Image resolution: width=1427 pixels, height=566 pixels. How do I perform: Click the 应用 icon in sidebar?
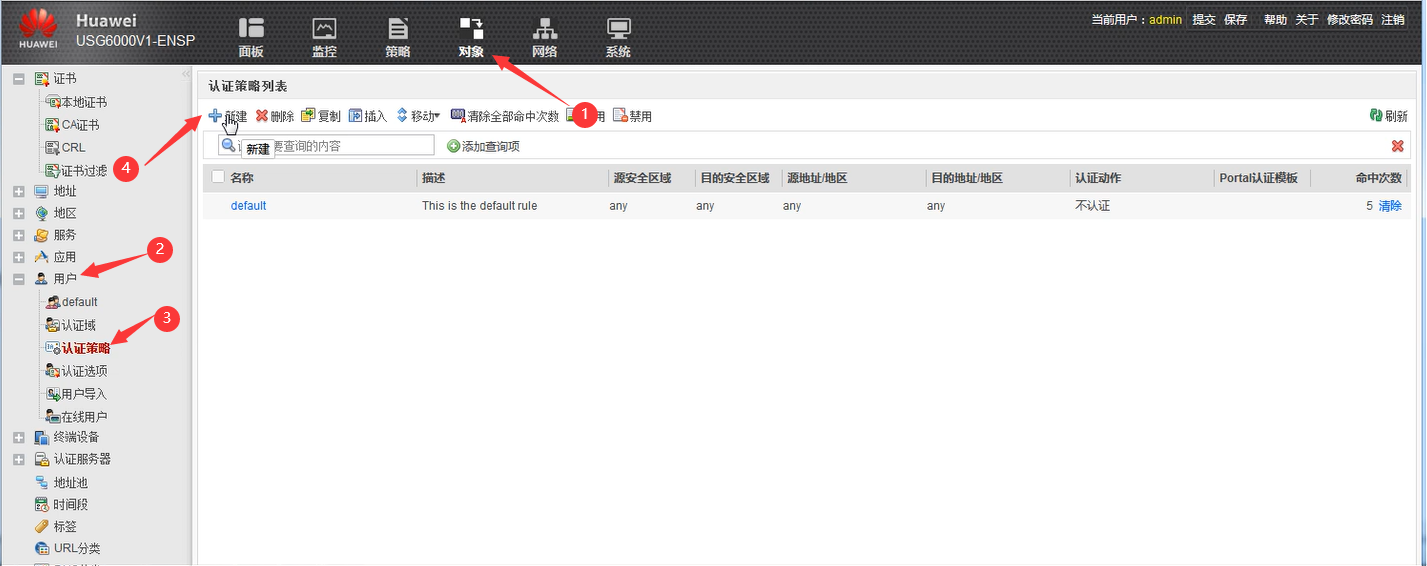(41, 257)
